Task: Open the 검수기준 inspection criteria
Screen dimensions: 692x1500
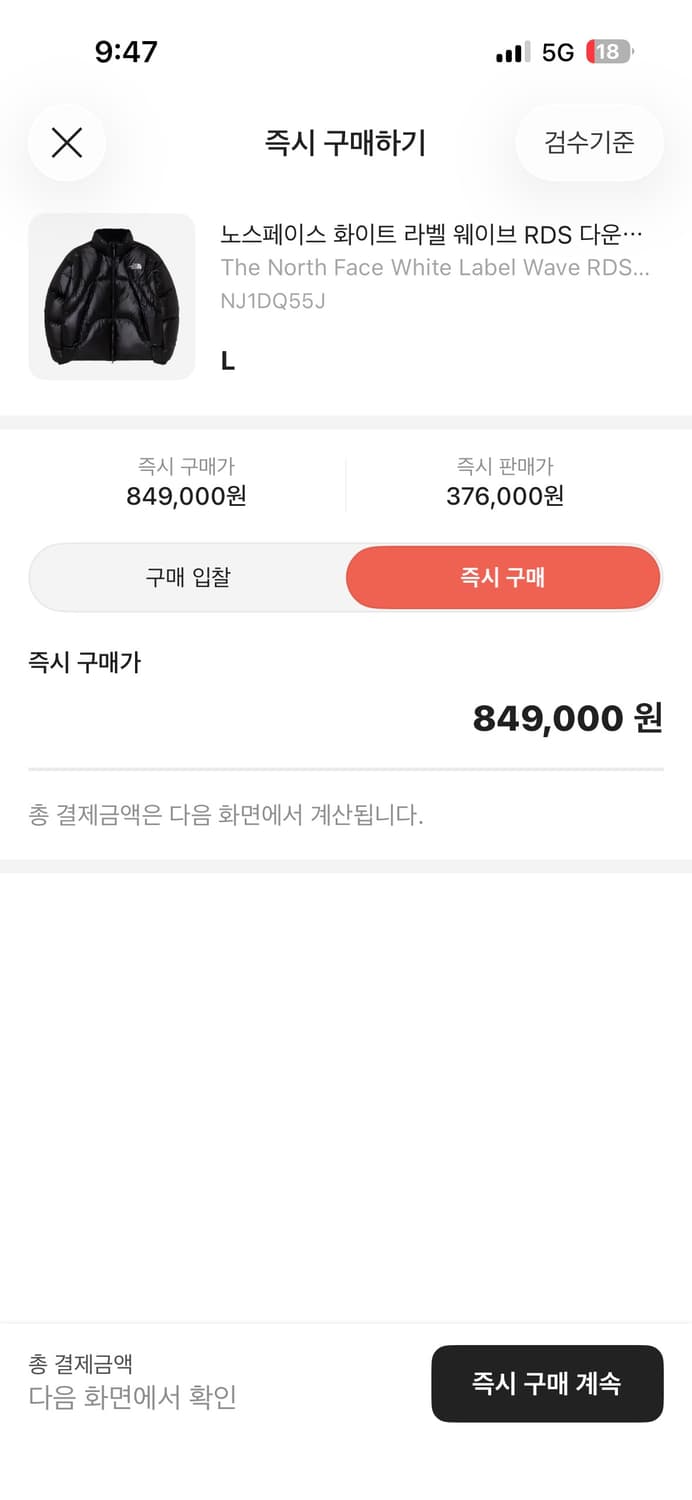Action: [588, 142]
